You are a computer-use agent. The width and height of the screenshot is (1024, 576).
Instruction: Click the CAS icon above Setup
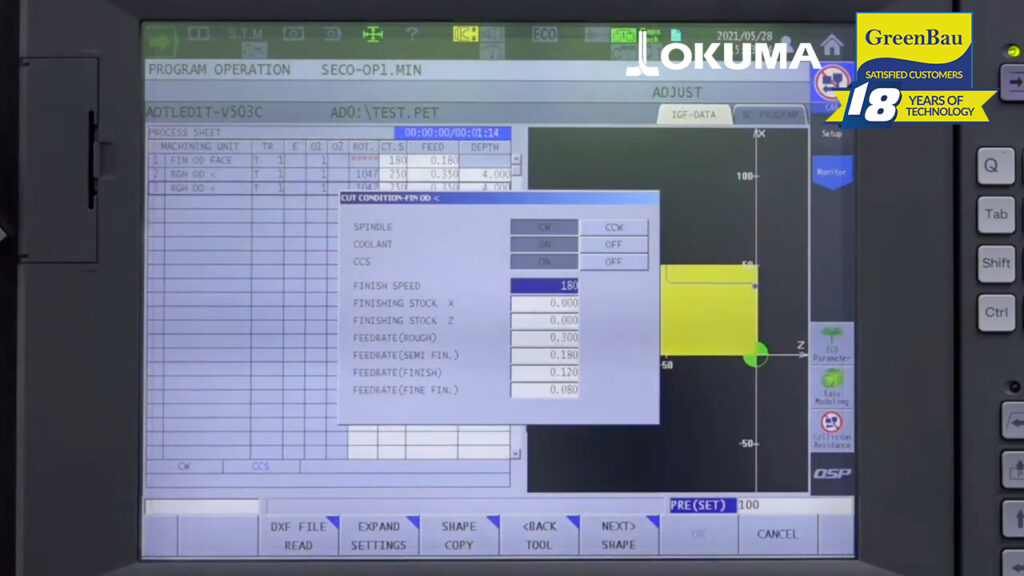pos(831,85)
